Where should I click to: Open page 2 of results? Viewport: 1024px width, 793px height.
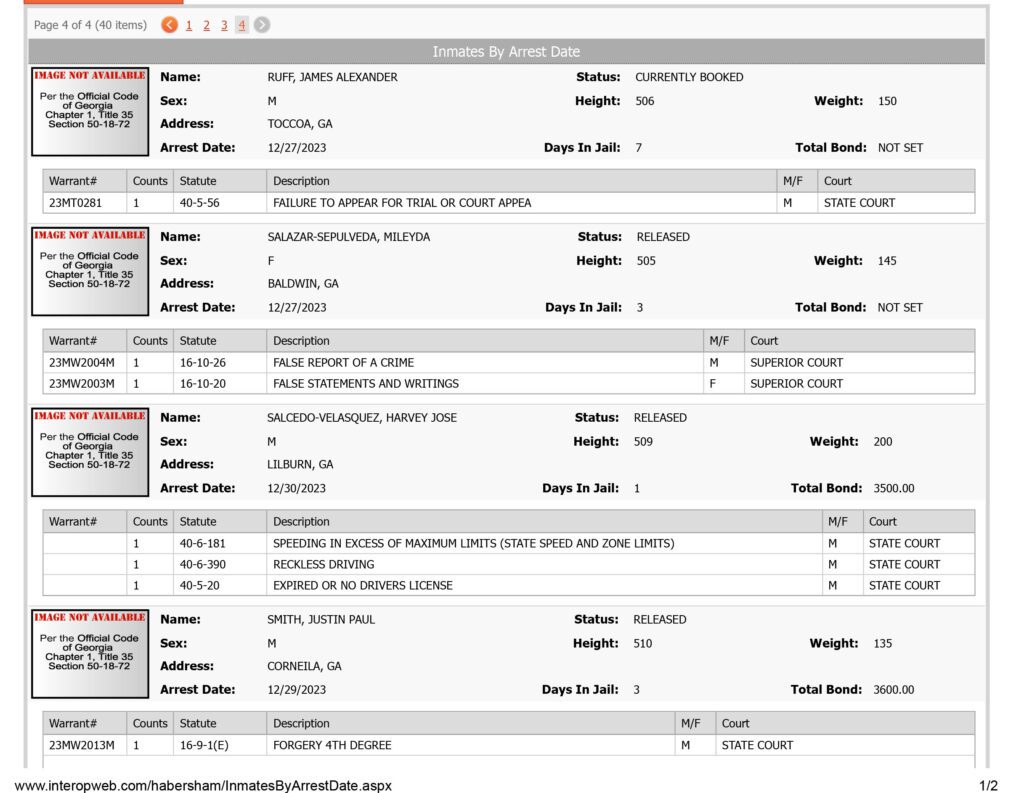click(x=206, y=25)
